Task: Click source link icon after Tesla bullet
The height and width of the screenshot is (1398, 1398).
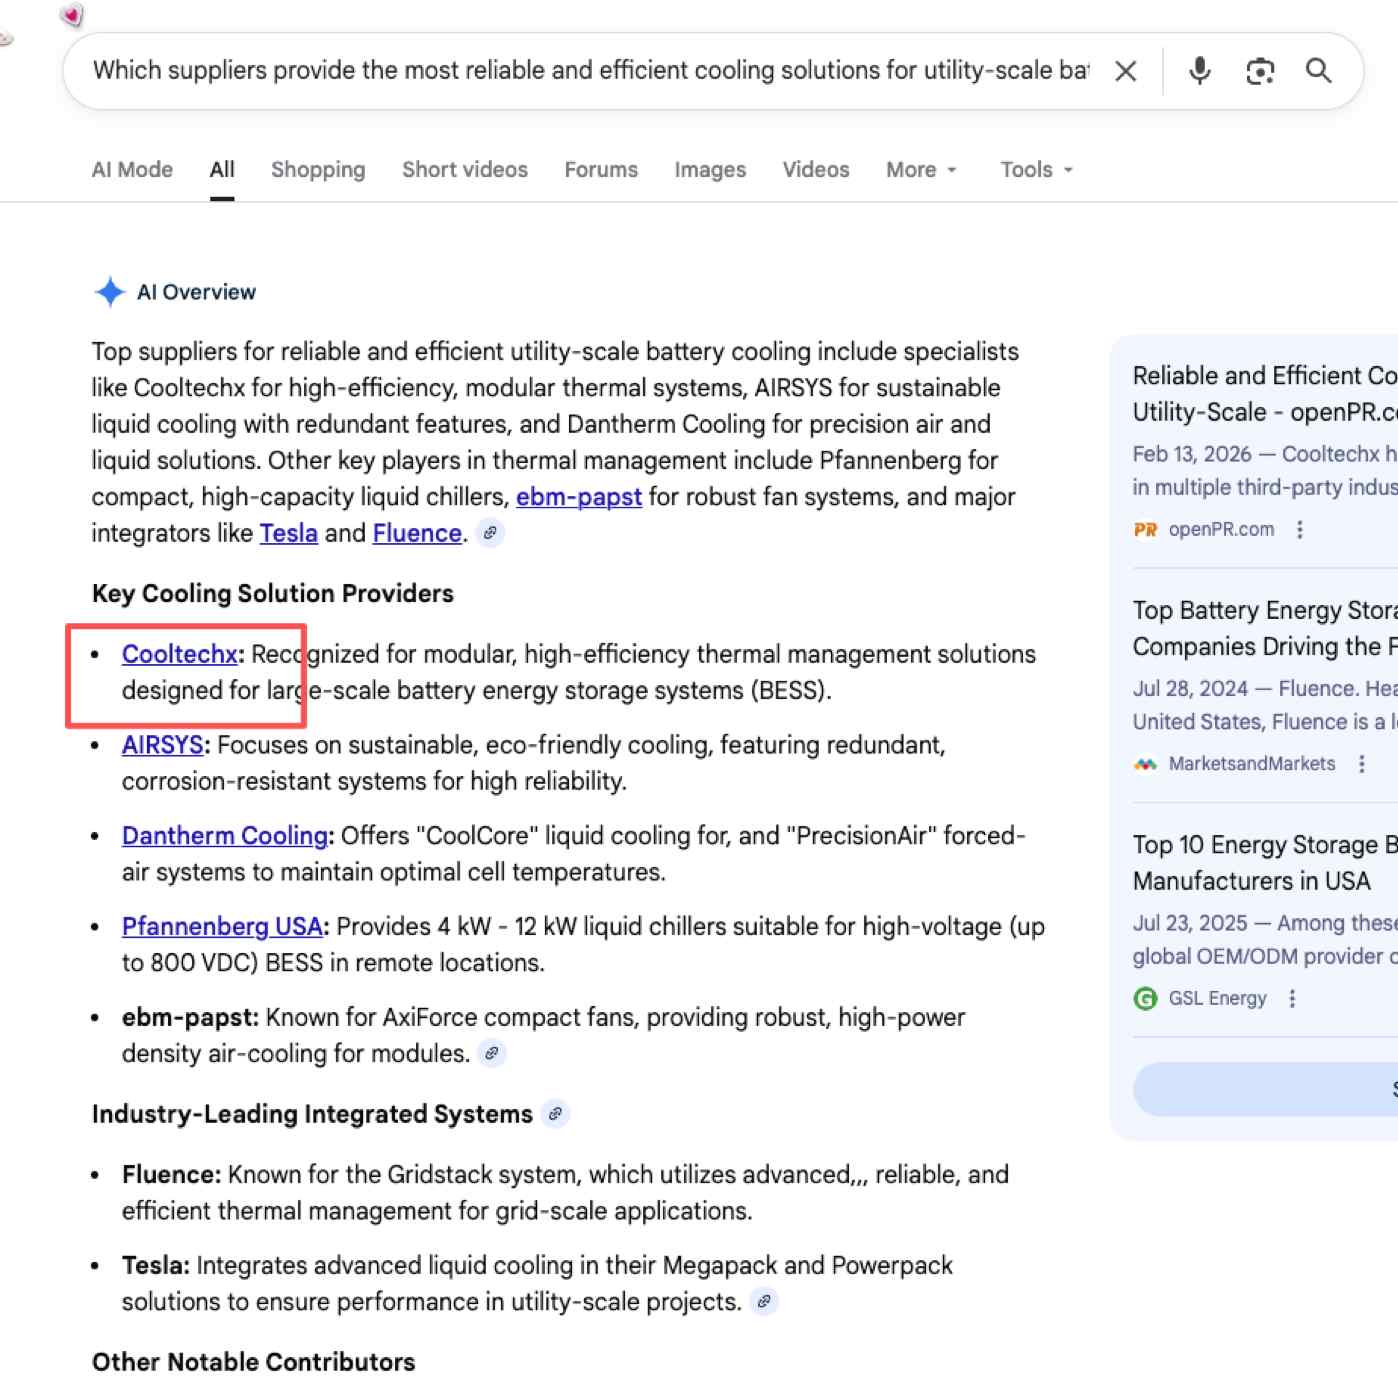Action: [x=763, y=1301]
